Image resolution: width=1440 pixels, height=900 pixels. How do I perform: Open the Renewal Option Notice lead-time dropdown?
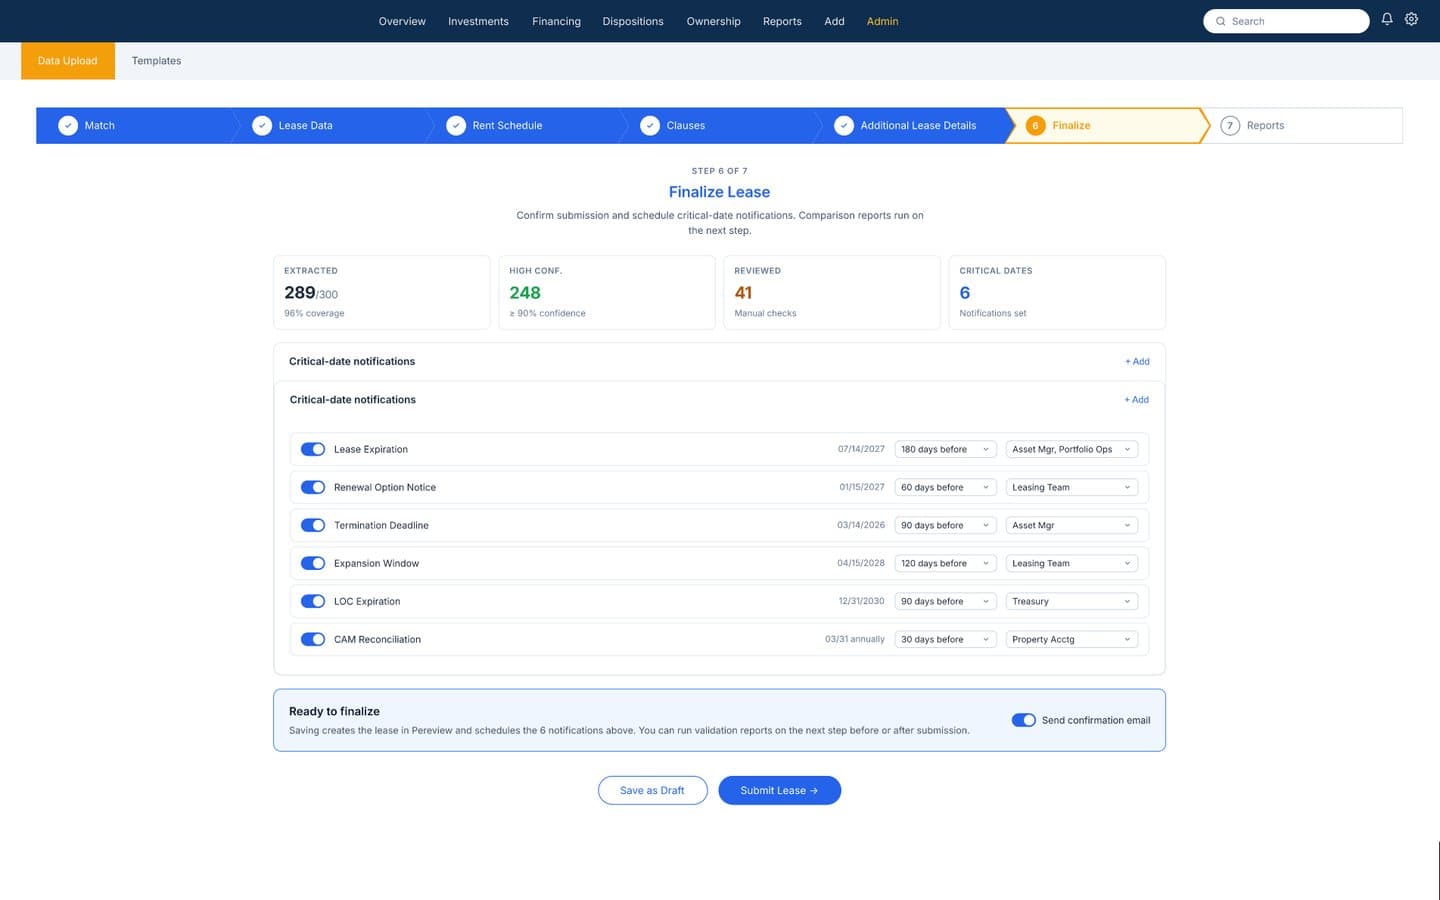[945, 488]
